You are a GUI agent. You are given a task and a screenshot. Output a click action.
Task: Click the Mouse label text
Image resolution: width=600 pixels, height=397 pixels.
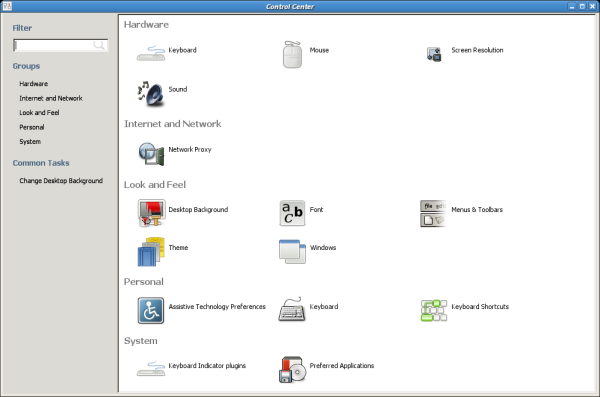point(319,50)
